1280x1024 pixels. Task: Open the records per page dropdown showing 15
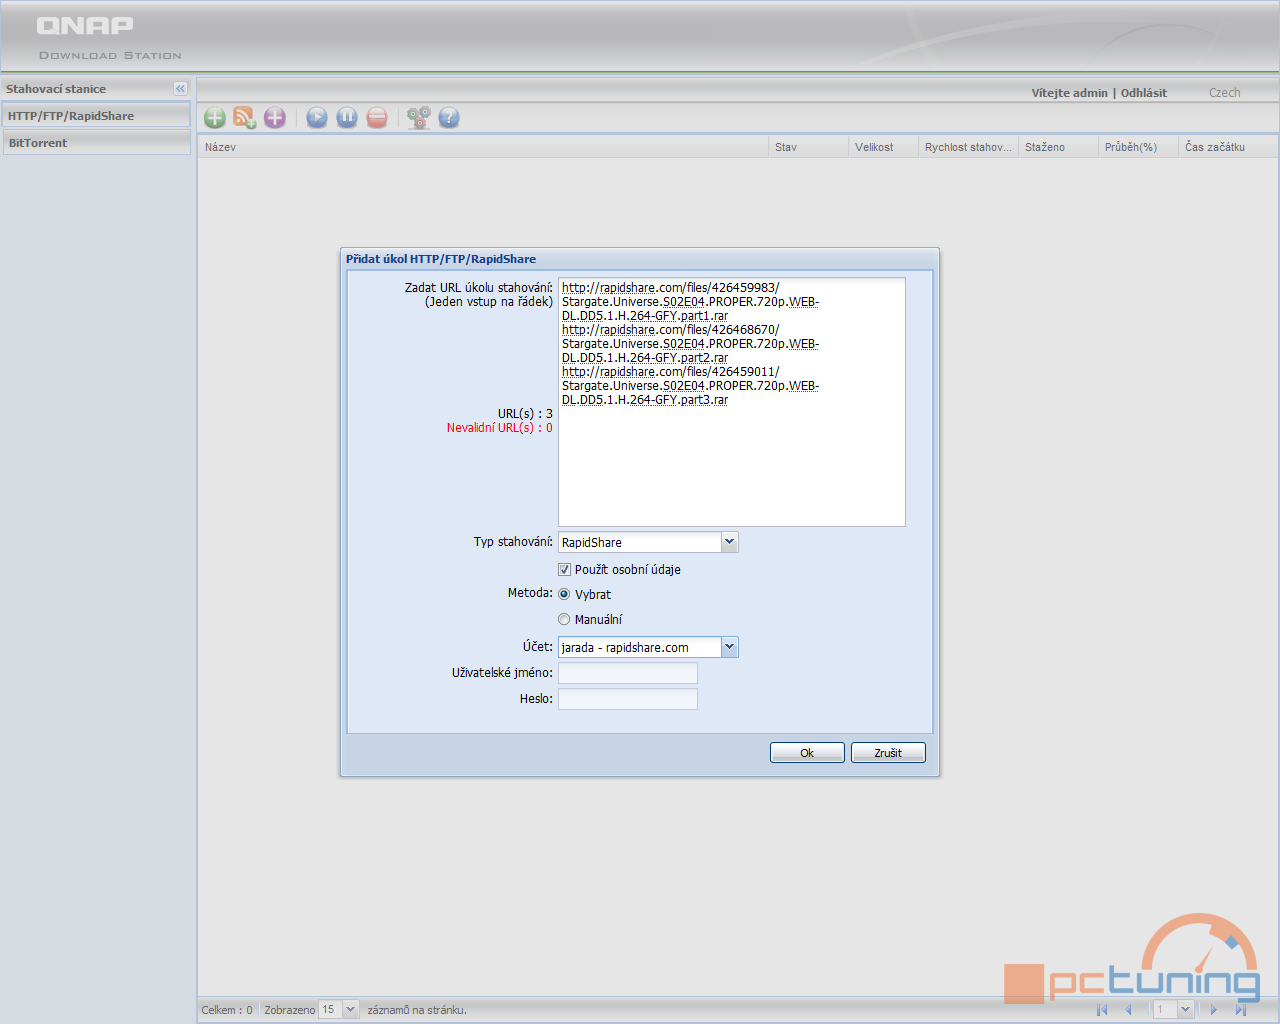[x=350, y=1010]
